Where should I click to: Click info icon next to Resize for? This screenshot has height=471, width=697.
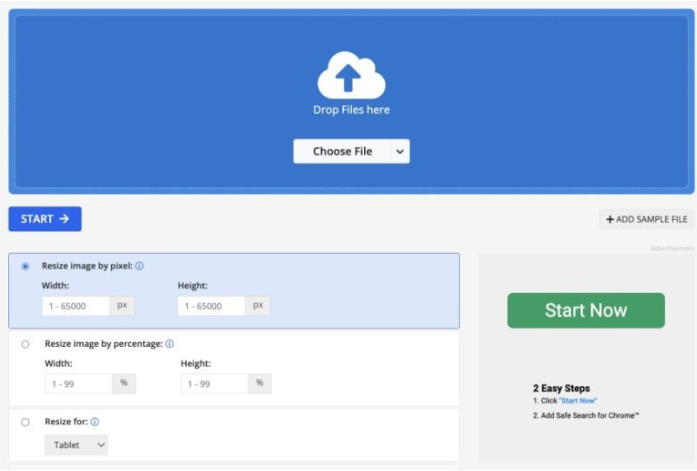(94, 422)
